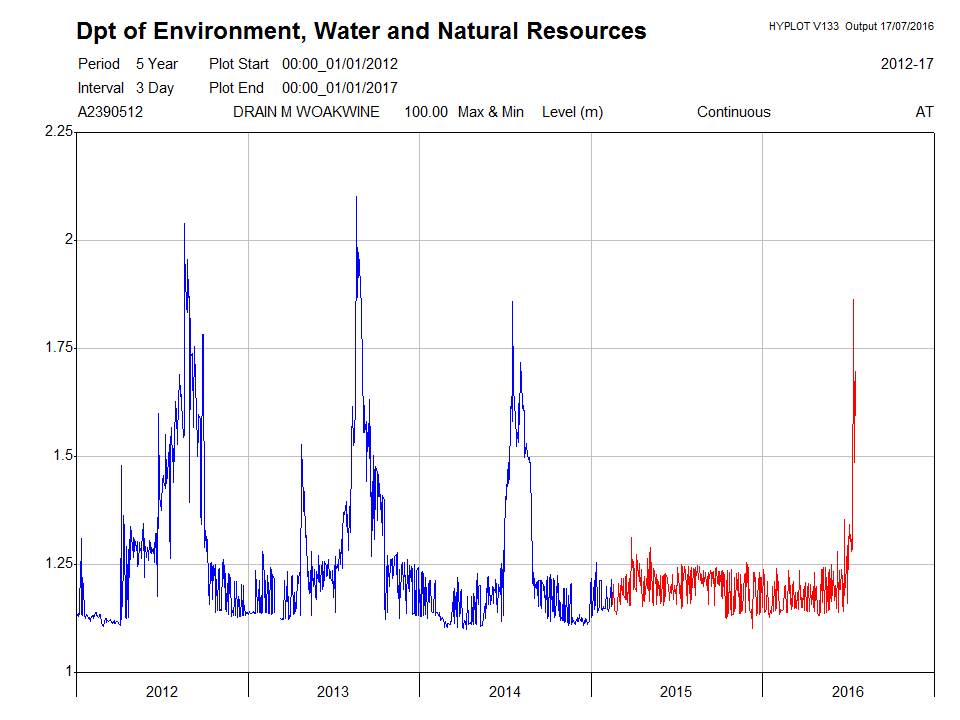Click the DRAIN M WOAKWINE site name
The width and height of the screenshot is (960, 720).
(306, 112)
